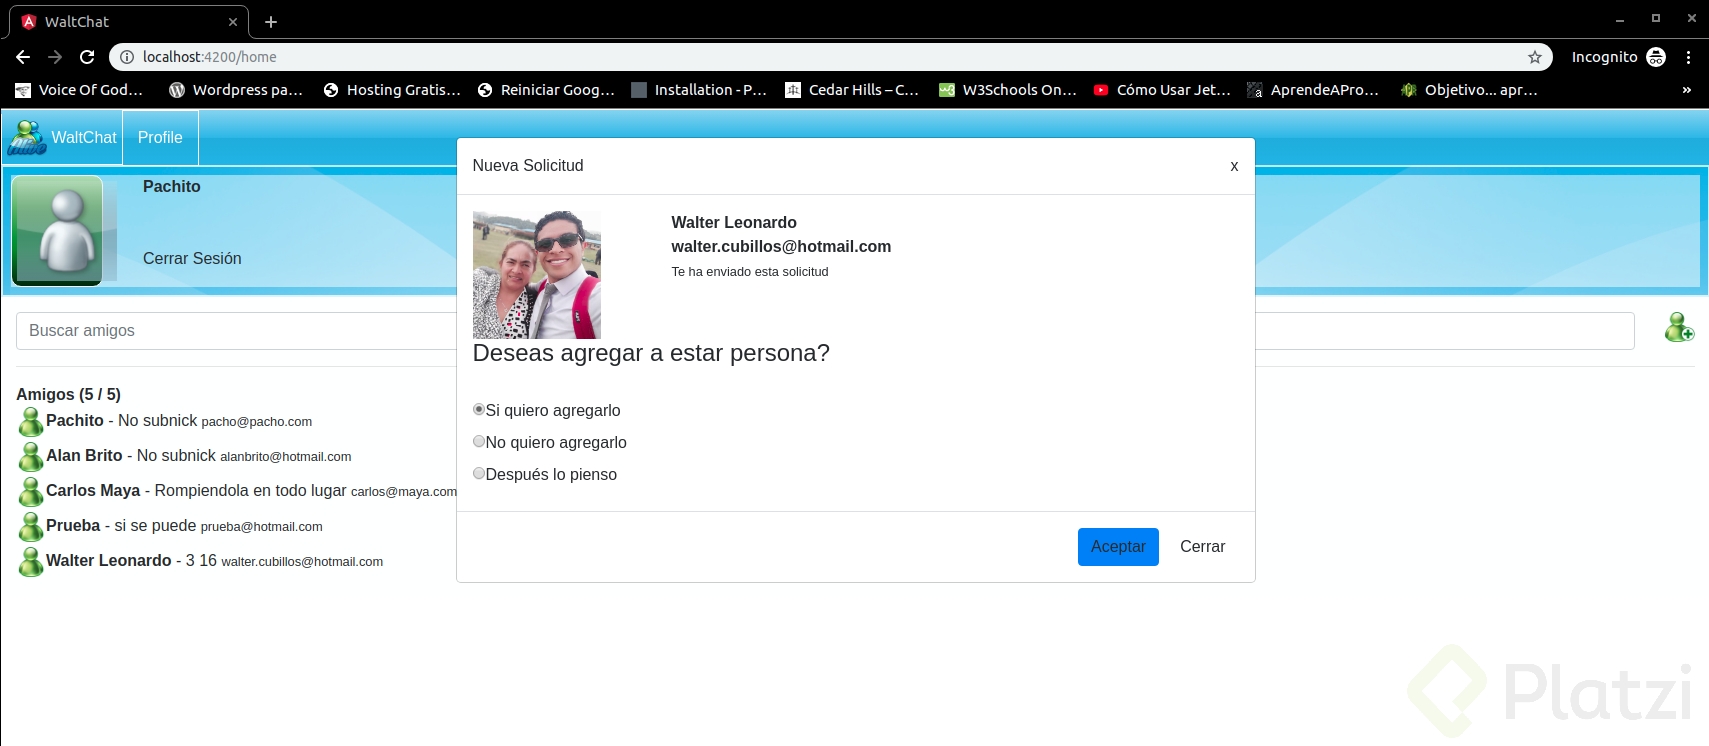Open 'Voice Of God' bookmark
The height and width of the screenshot is (746, 1709).
pyautogui.click(x=79, y=90)
